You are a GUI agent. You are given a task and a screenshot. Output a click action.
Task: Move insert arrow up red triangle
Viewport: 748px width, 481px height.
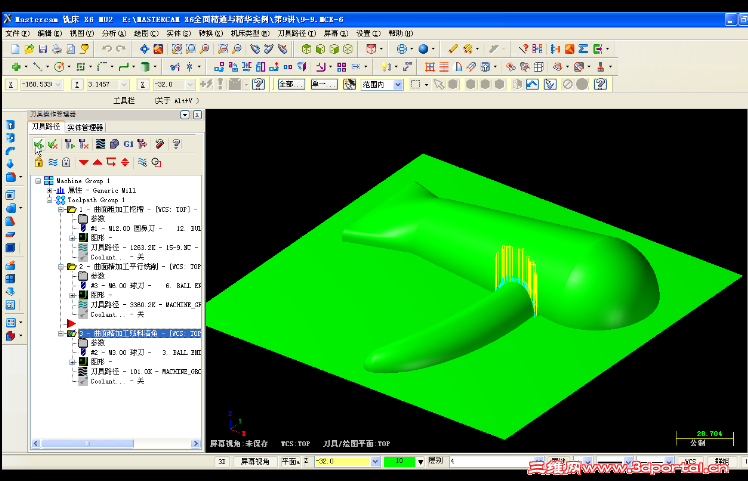pyautogui.click(x=98, y=162)
